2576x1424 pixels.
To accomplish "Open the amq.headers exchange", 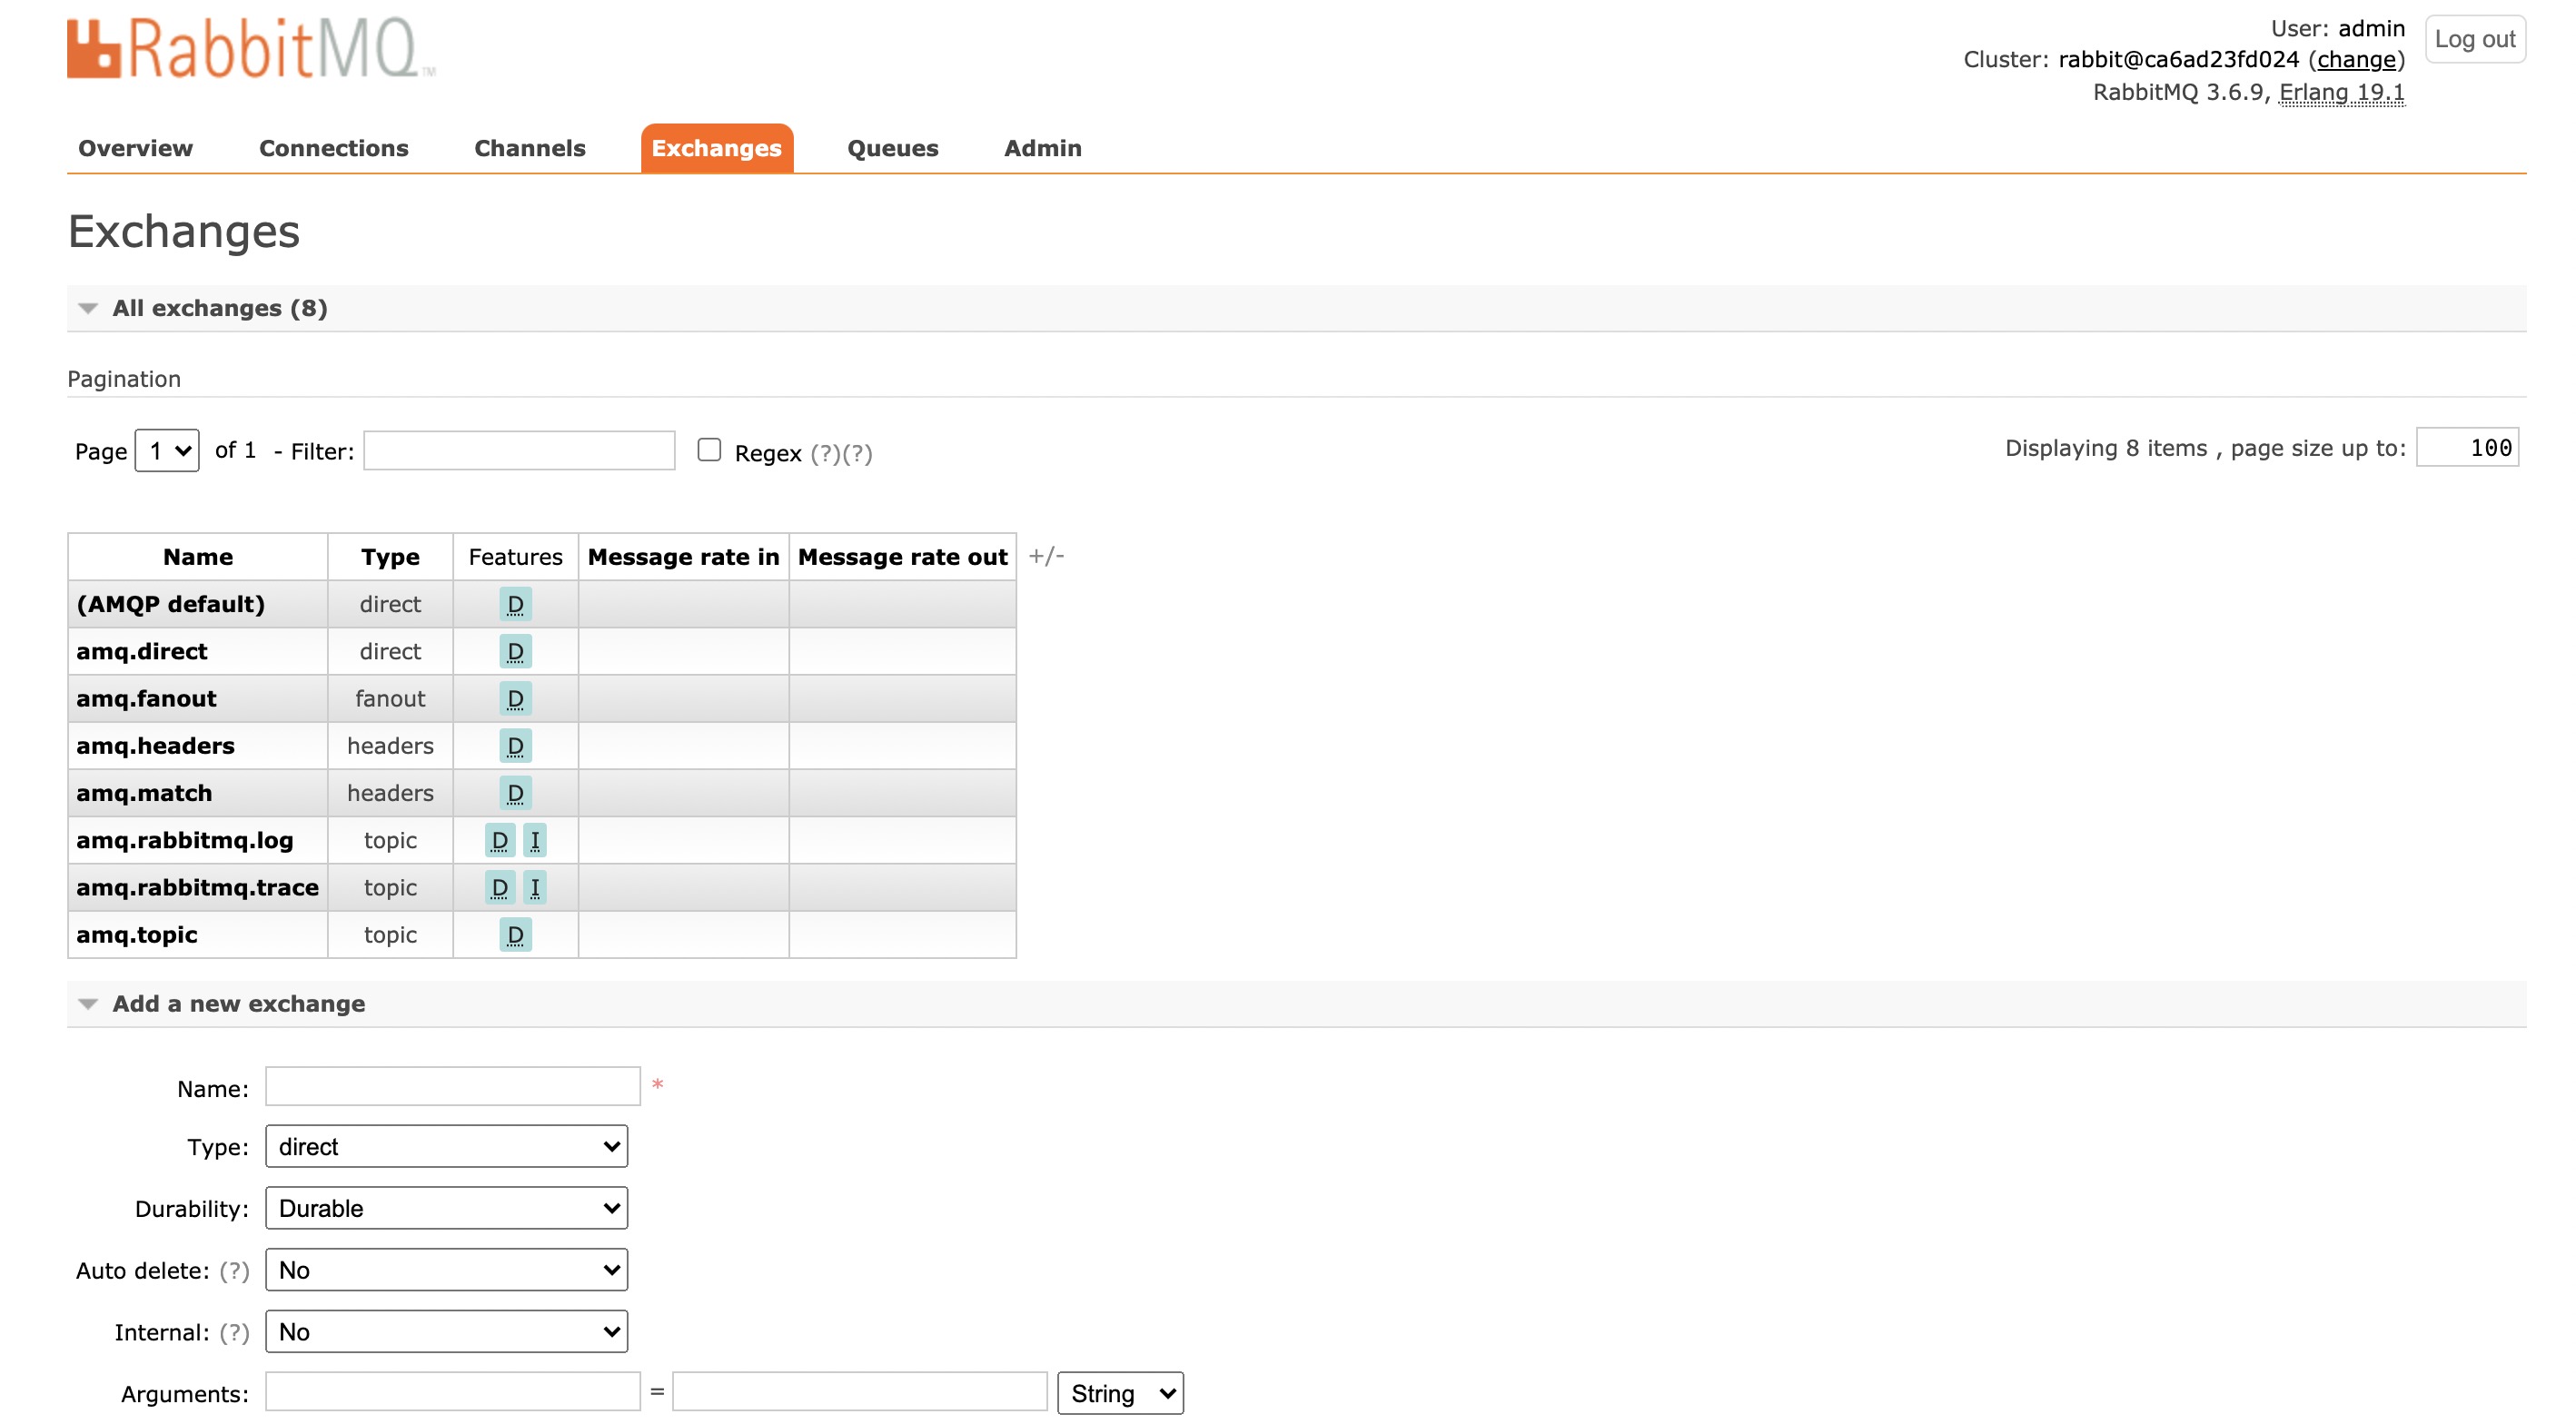I will (x=155, y=746).
